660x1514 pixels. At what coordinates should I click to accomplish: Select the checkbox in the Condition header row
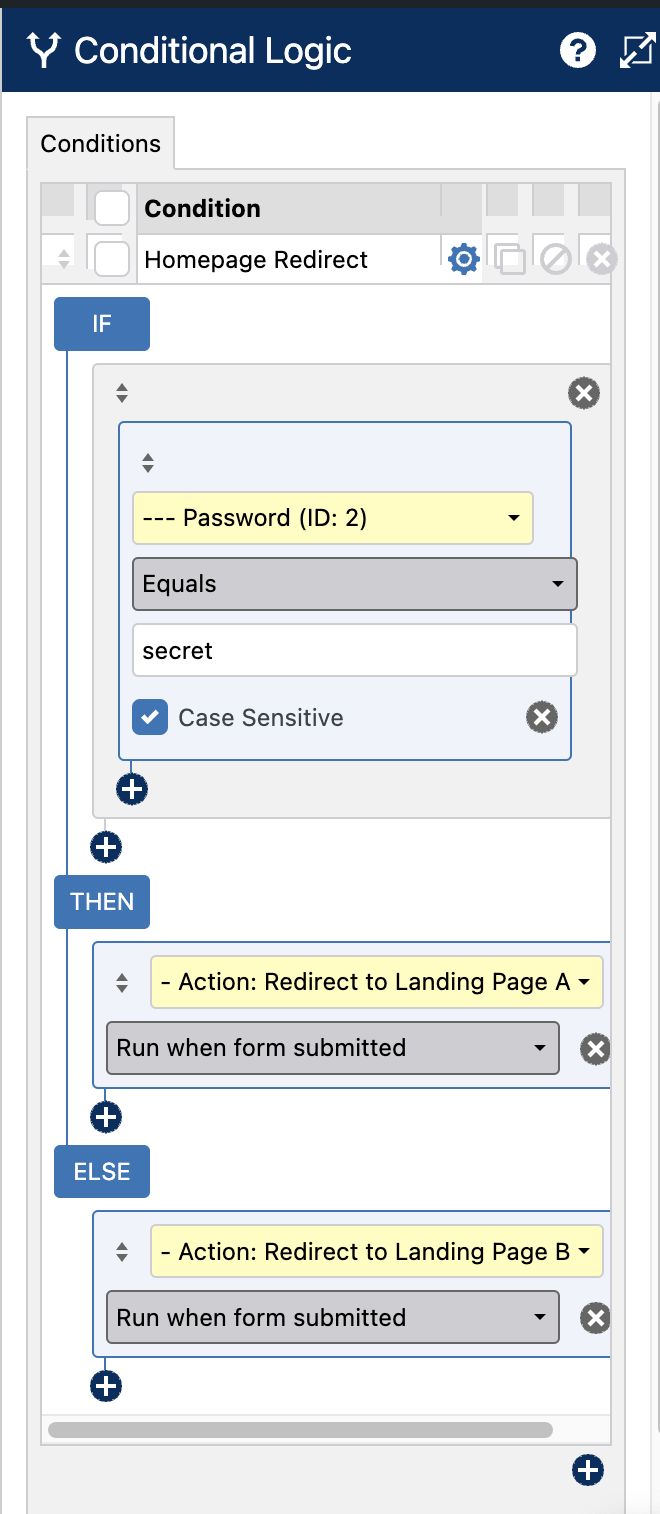point(111,208)
